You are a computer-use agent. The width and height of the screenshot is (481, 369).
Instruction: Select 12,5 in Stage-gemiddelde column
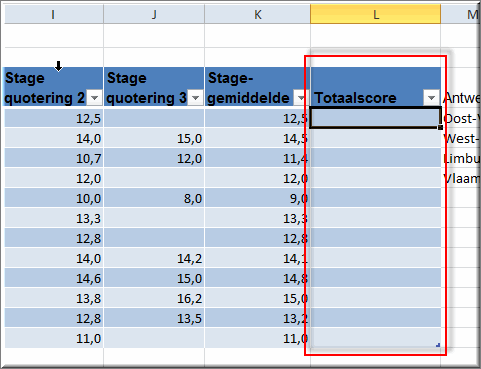tap(257, 118)
